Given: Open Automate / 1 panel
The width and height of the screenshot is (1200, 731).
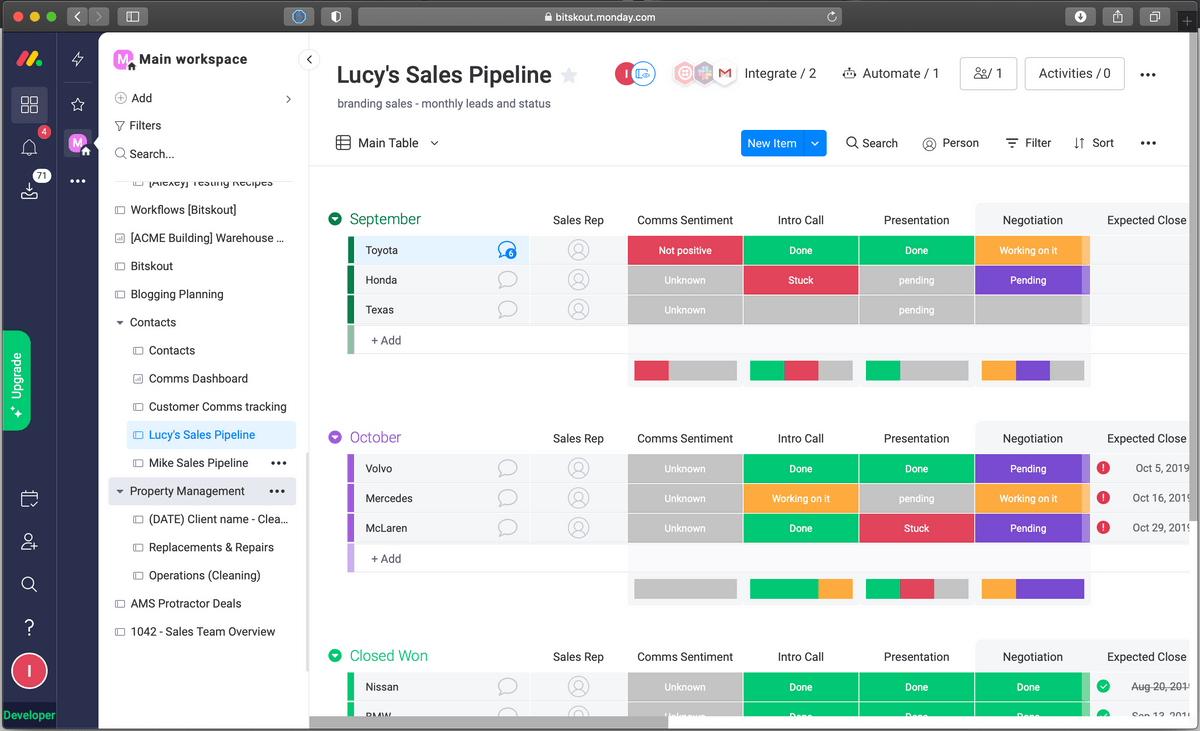Looking at the screenshot, I should 890,74.
